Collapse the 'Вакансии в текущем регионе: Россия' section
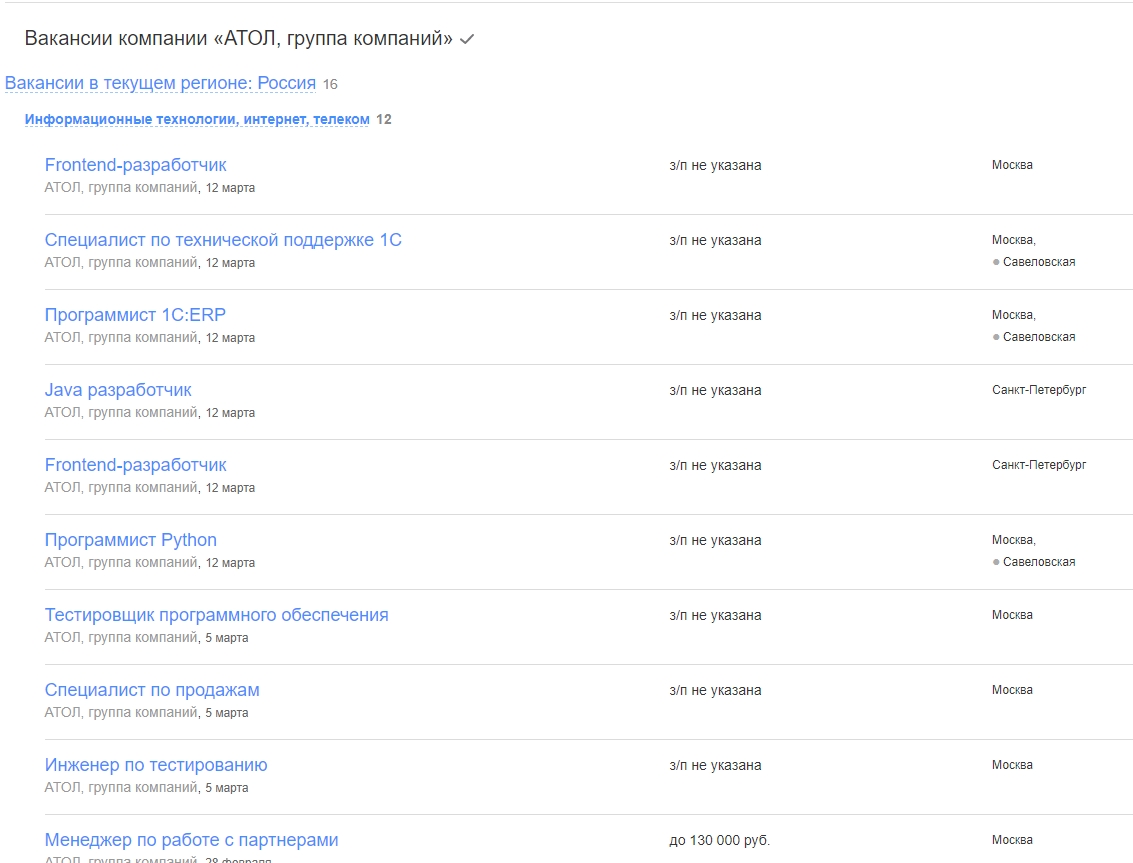 pyautogui.click(x=160, y=83)
